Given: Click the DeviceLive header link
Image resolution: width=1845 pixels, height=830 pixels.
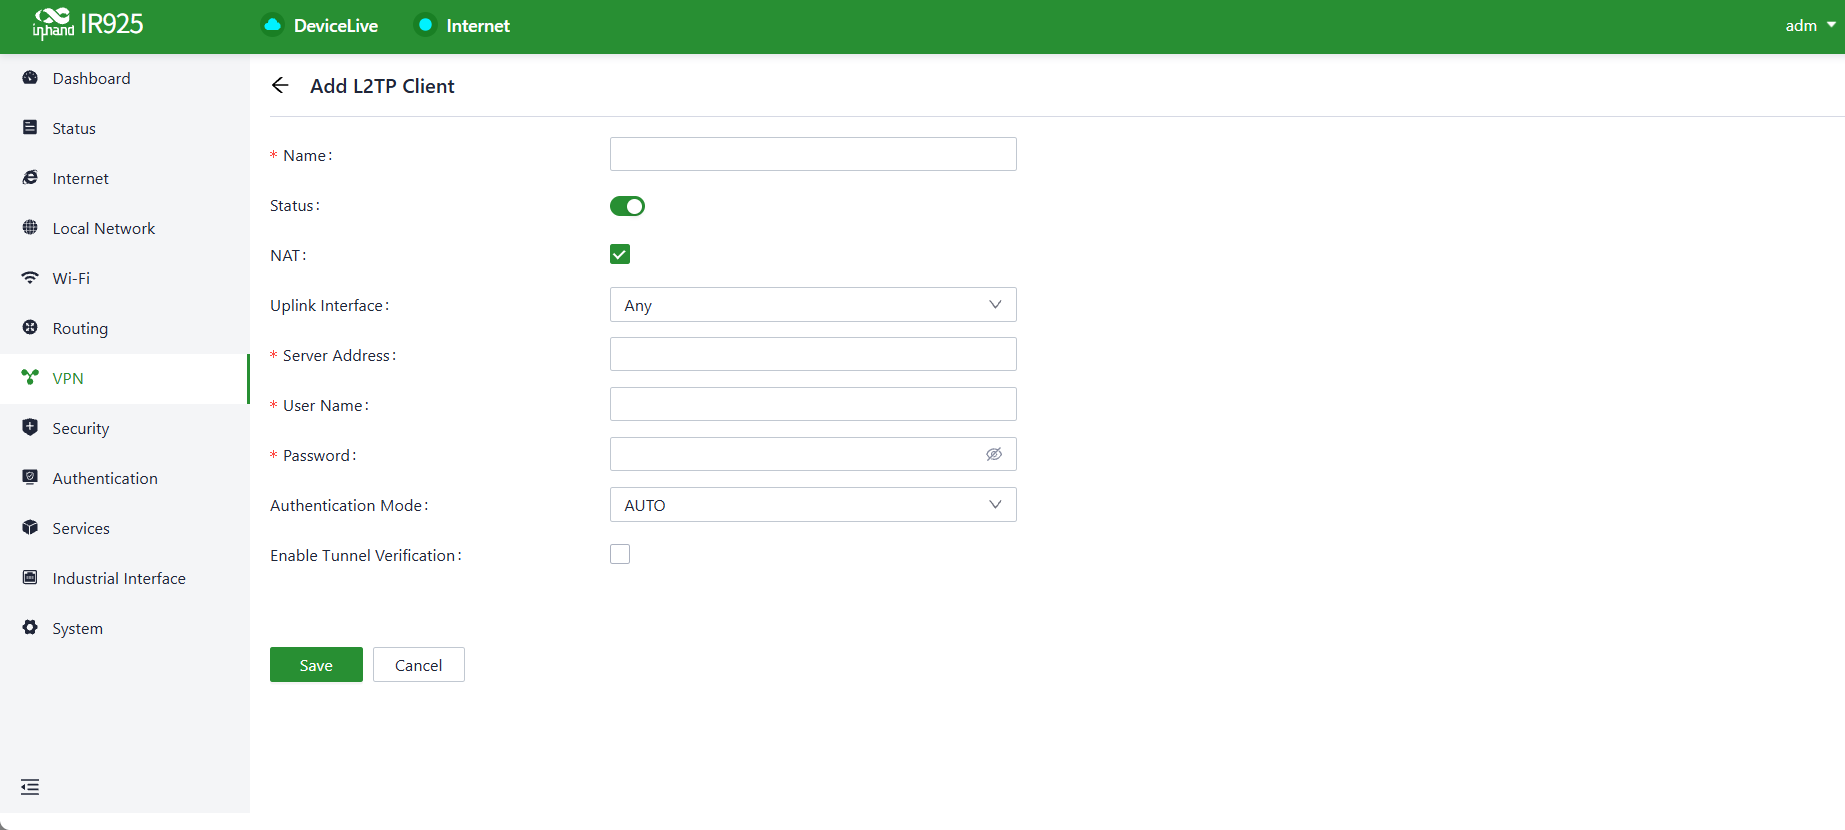Looking at the screenshot, I should (x=336, y=26).
